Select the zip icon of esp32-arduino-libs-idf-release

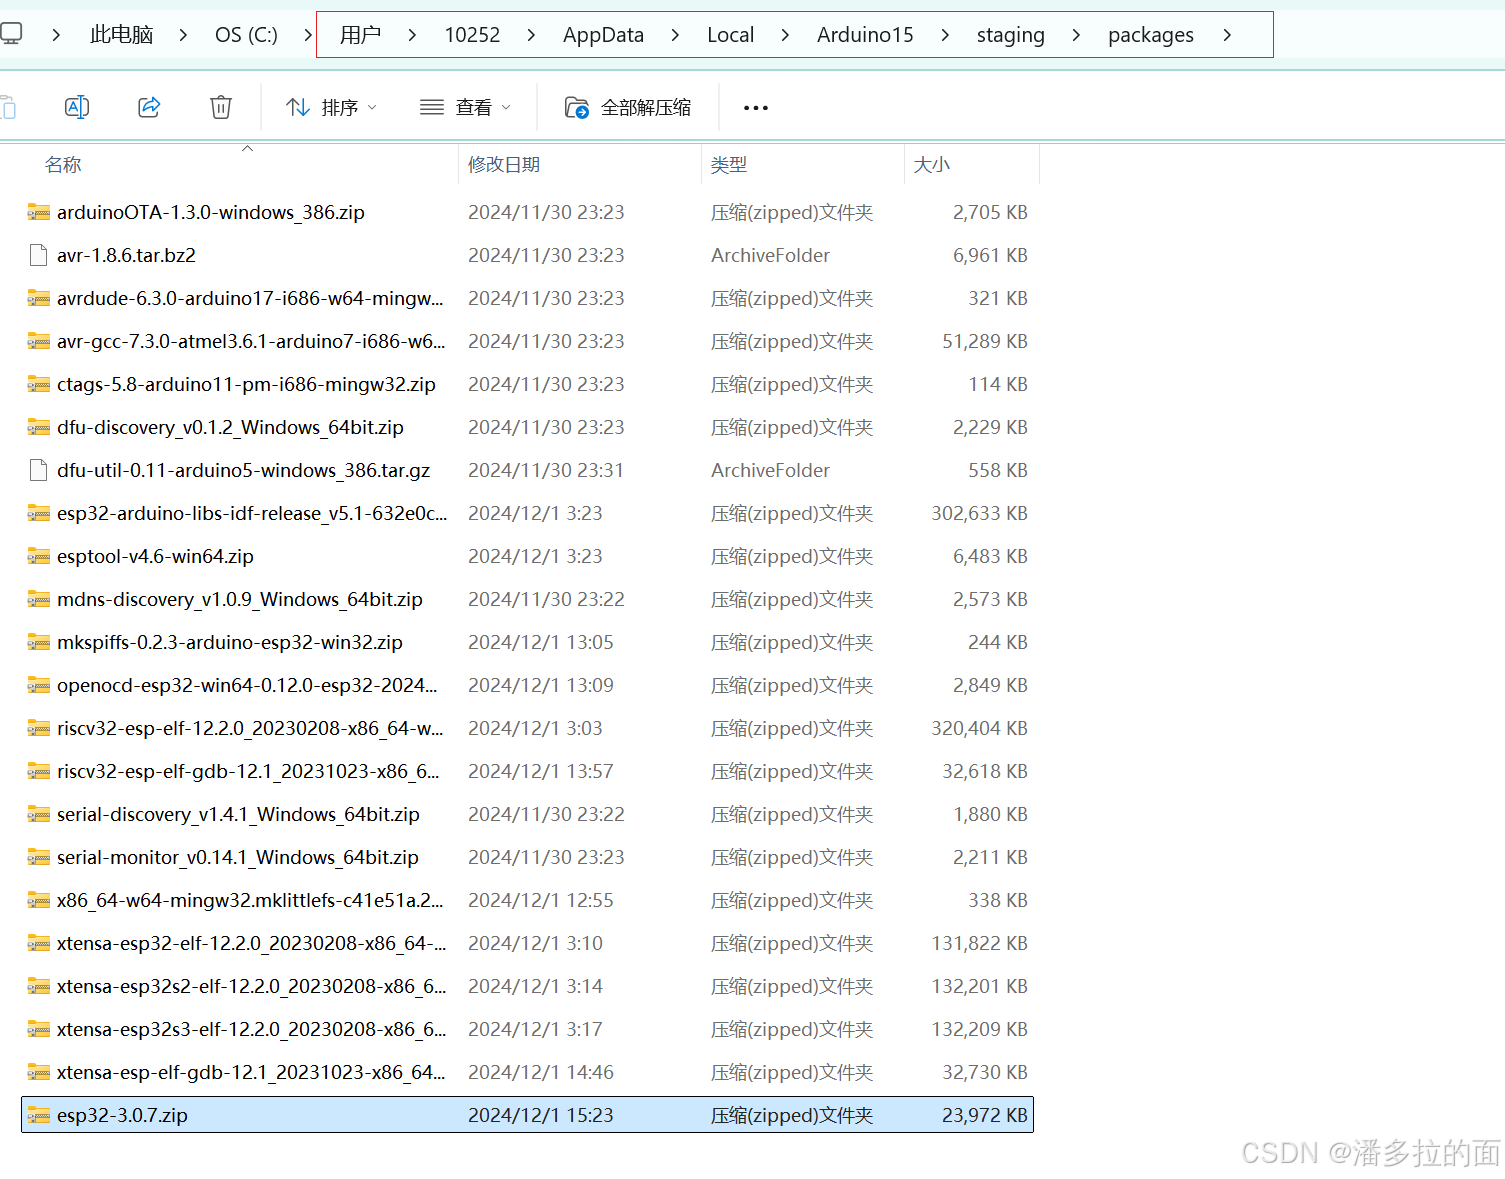pyautogui.click(x=39, y=513)
